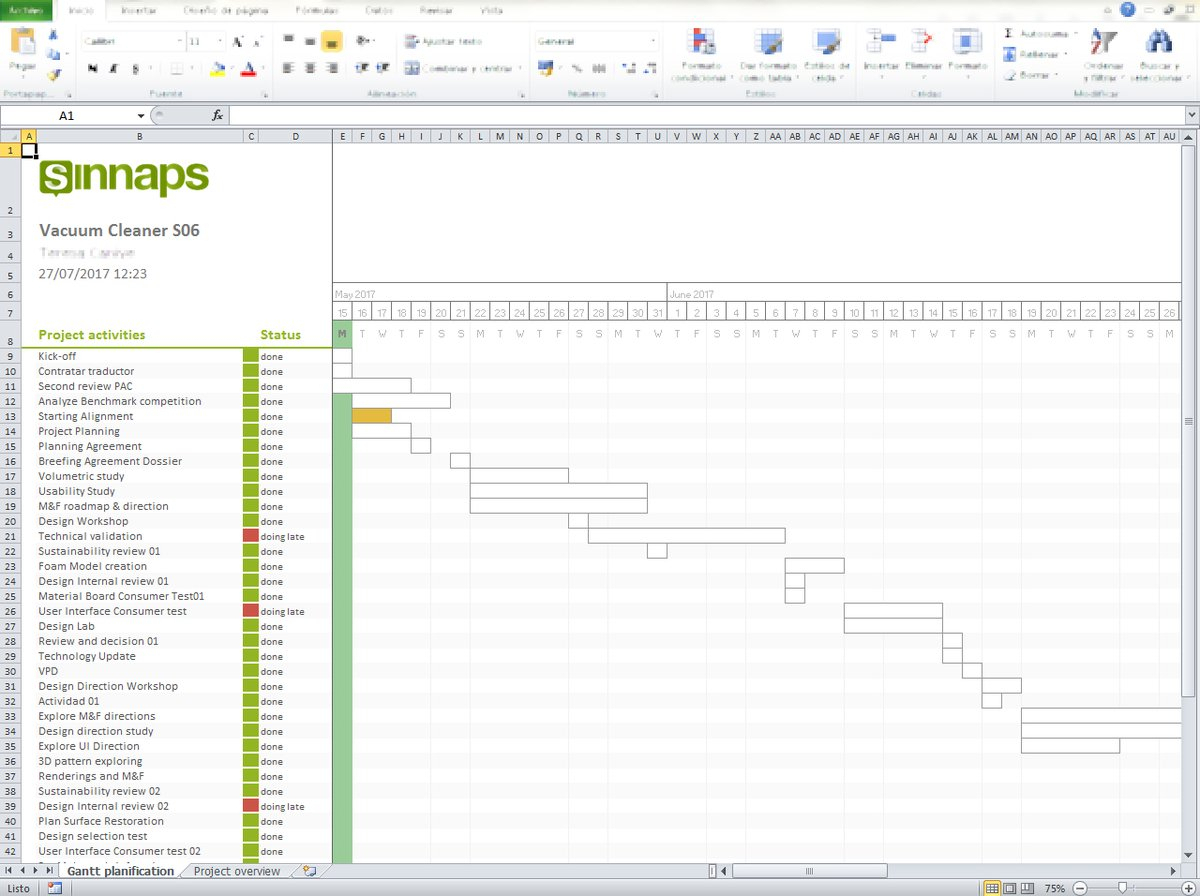
Task: Click the fill color bucket icon
Action: point(218,69)
